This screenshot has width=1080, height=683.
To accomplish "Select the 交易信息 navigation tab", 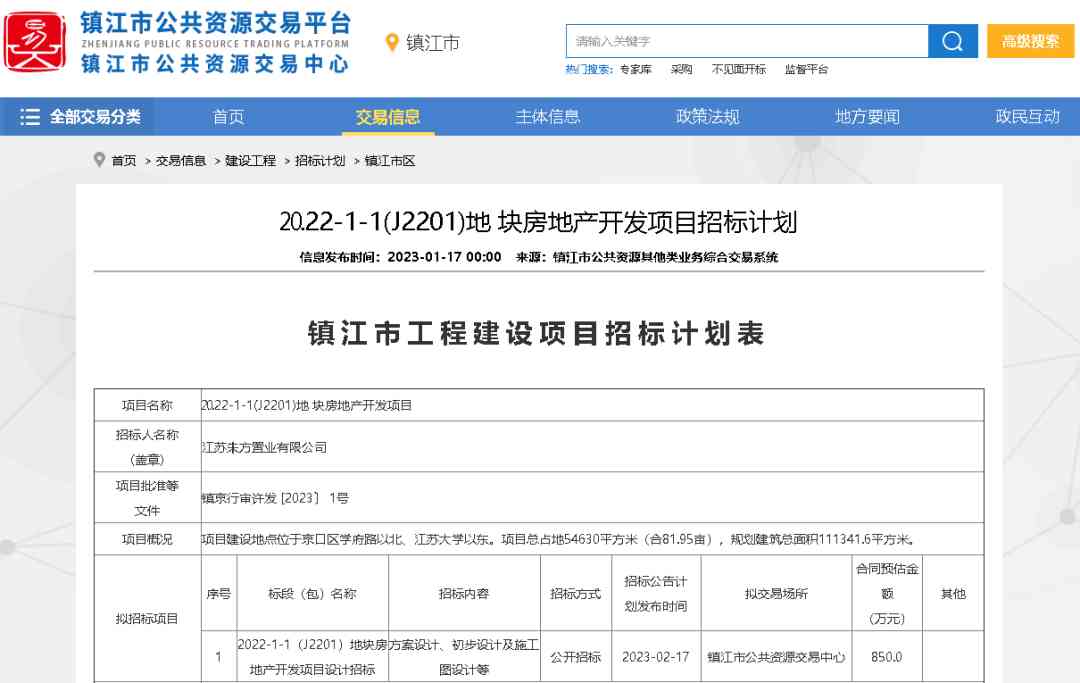I will coord(388,117).
